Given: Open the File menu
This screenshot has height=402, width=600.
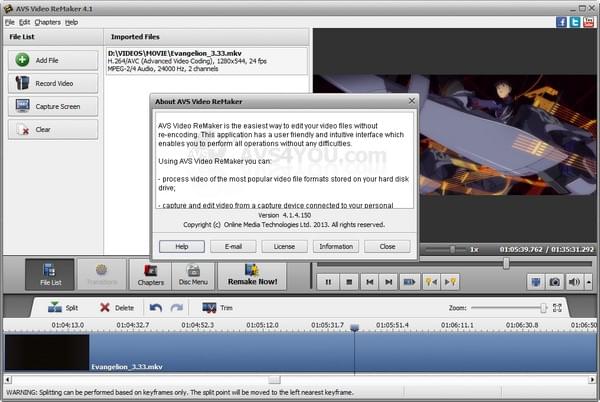Looking at the screenshot, I should coord(10,22).
